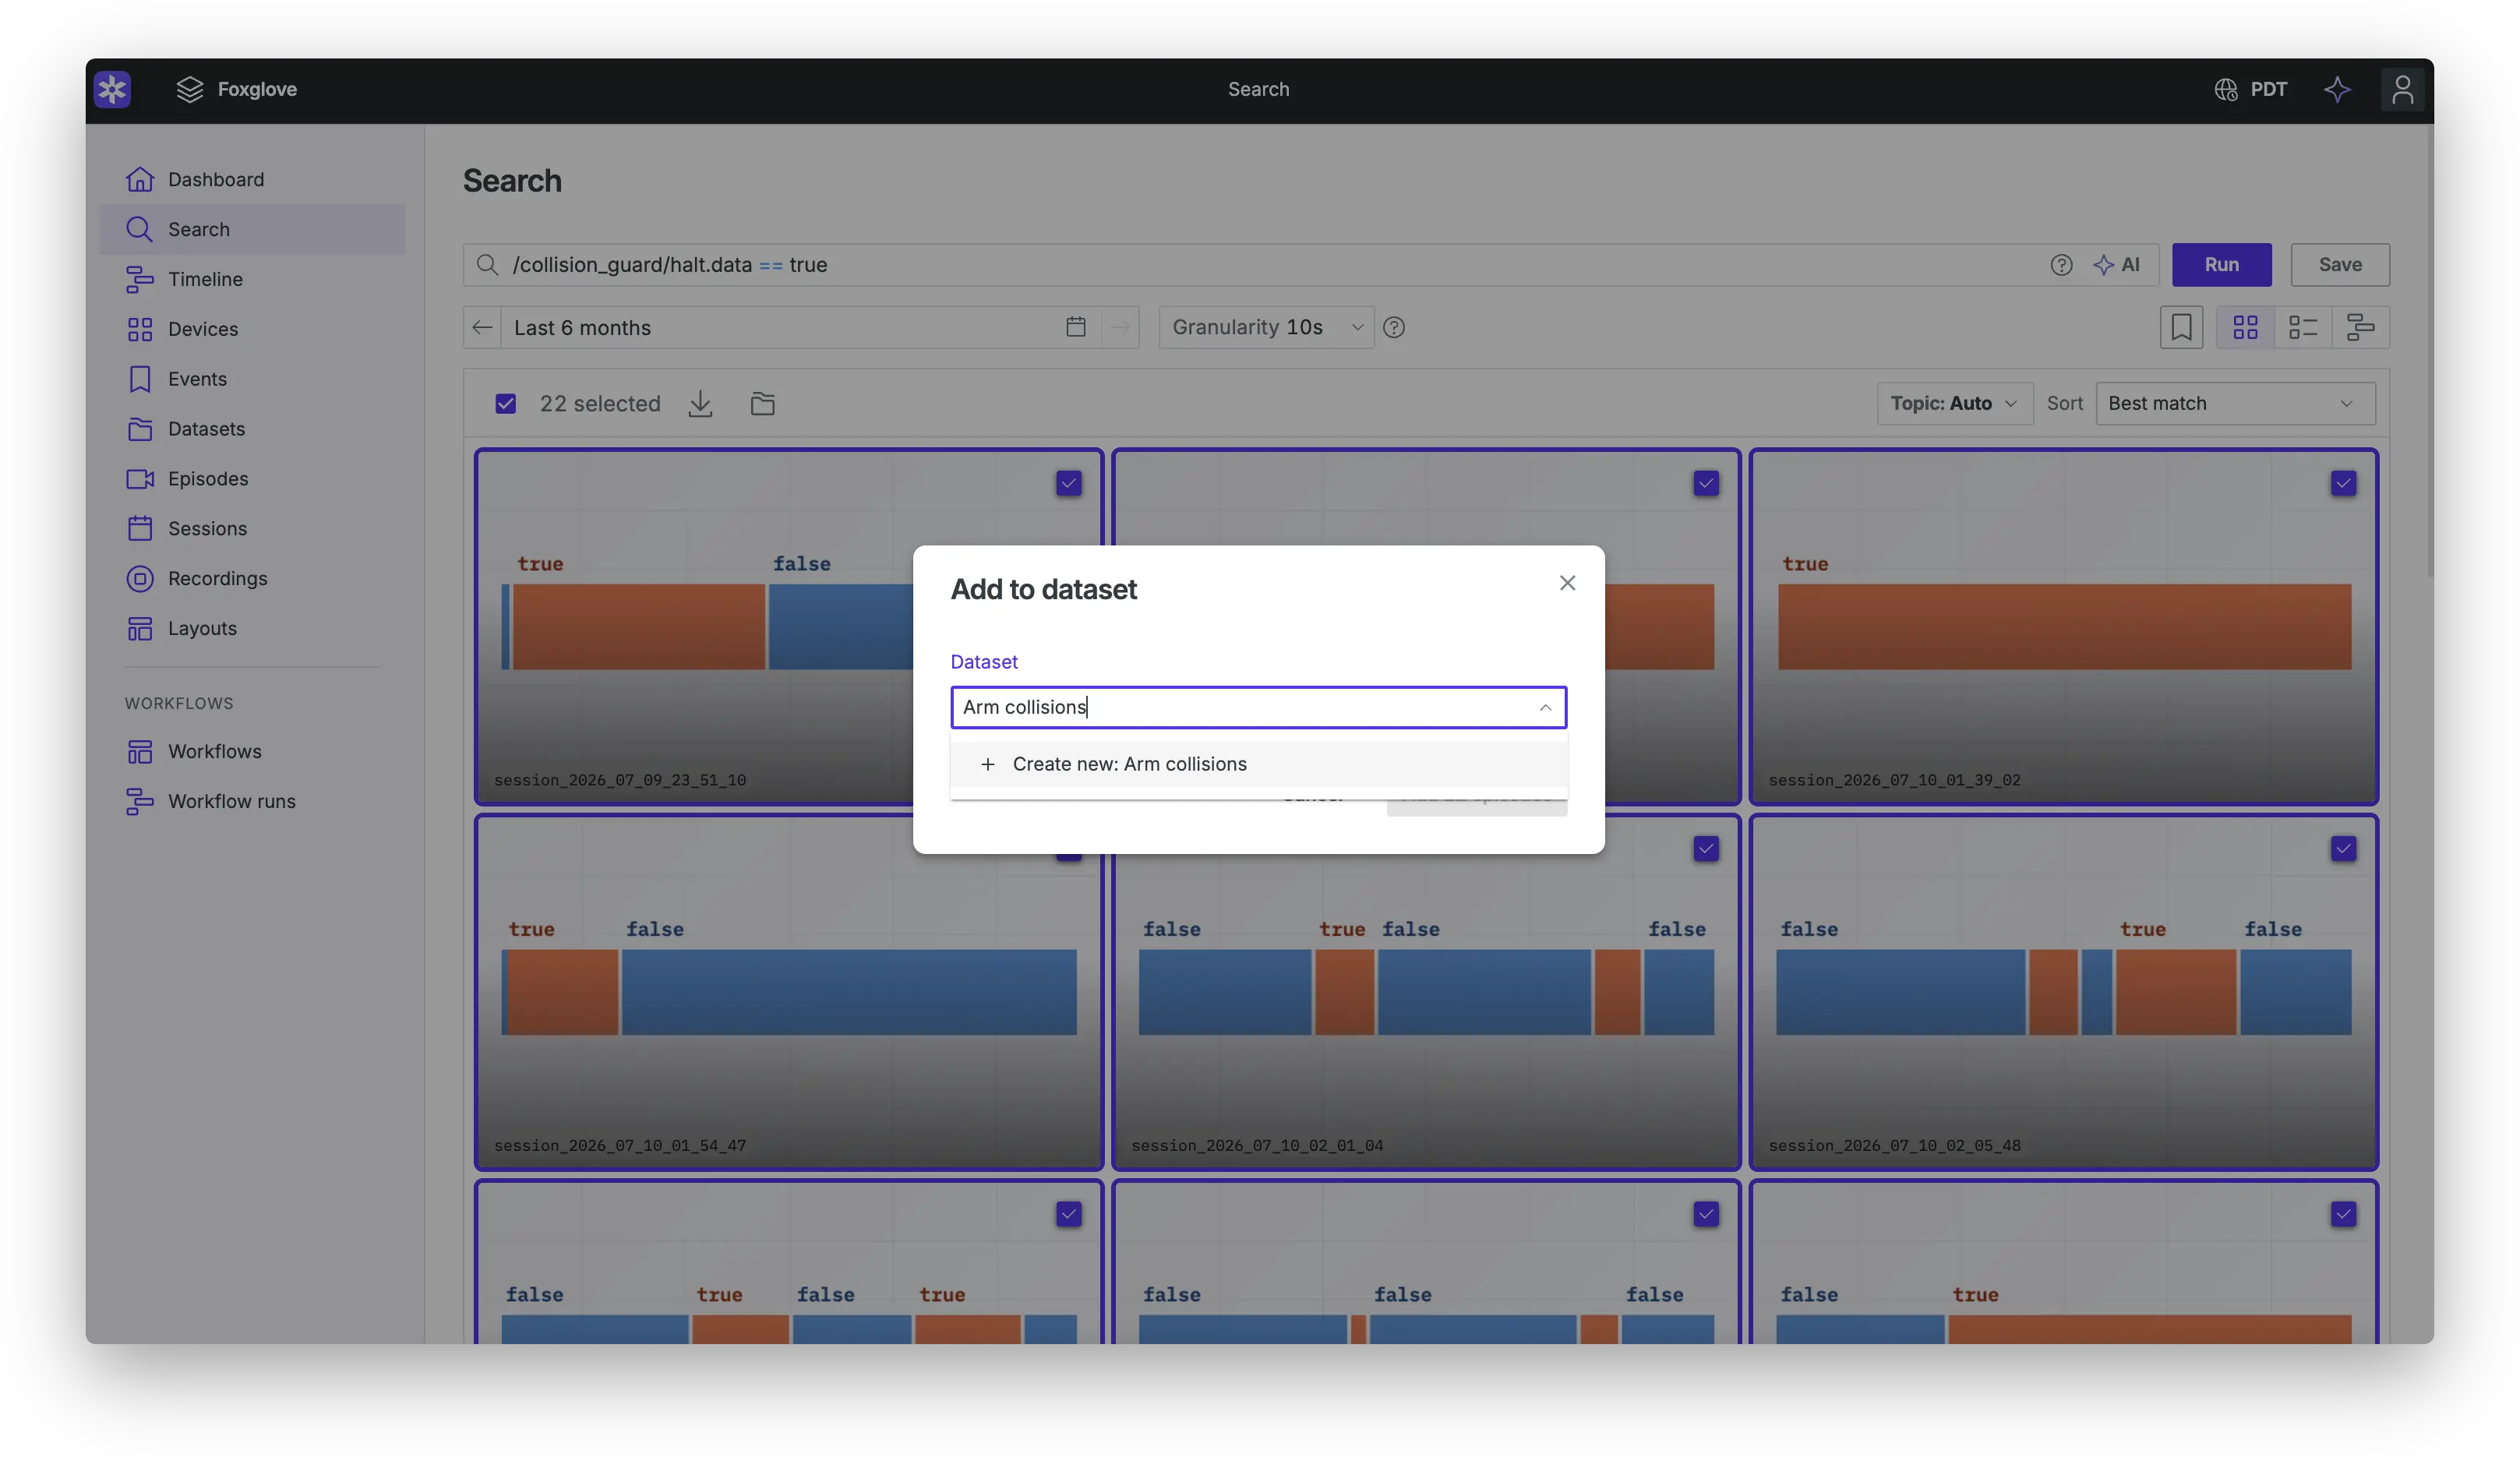Click the query help question mark icon
Screen dimensions: 2520x1461
(2061, 265)
